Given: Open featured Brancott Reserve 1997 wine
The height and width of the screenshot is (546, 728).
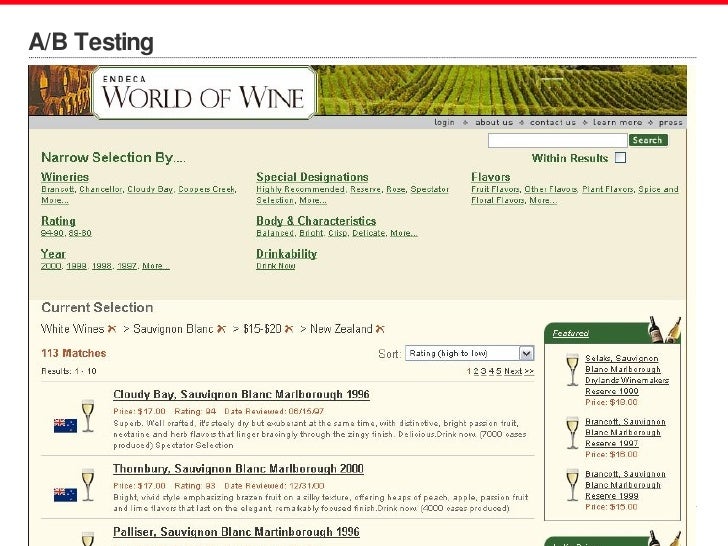Looking at the screenshot, I should point(625,433).
